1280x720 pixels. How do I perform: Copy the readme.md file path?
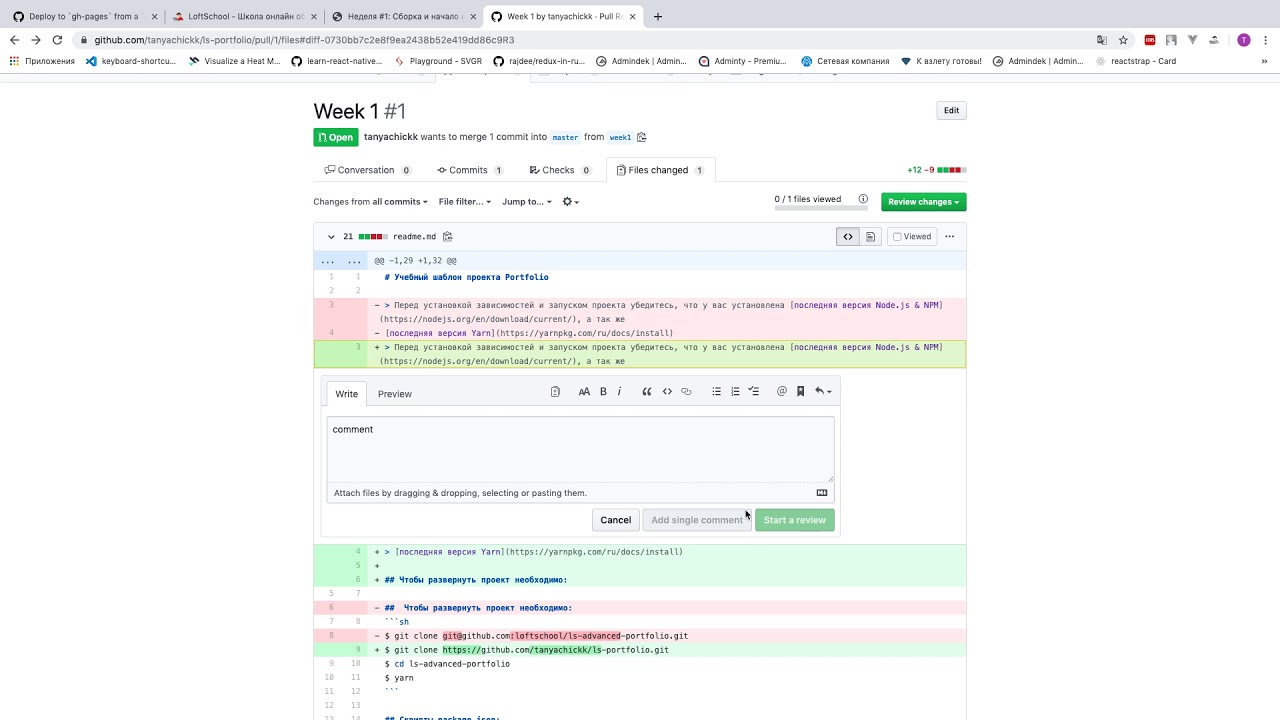[448, 237]
